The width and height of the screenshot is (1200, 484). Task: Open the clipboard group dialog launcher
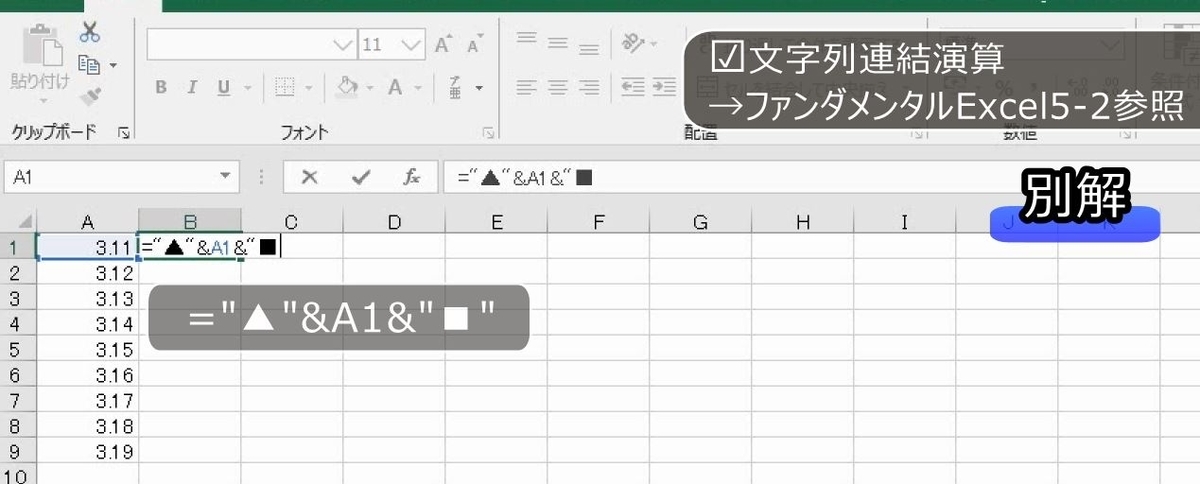click(x=124, y=132)
